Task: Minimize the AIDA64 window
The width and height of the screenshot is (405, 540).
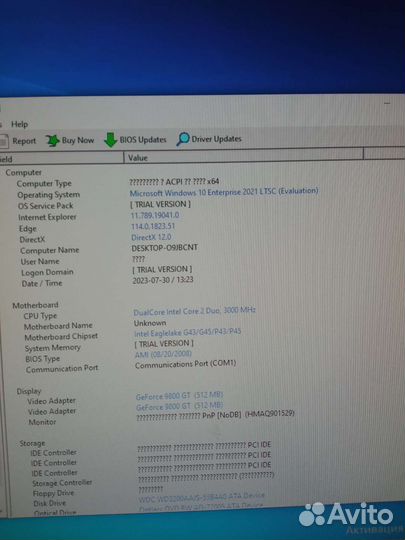Action: click(387, 103)
